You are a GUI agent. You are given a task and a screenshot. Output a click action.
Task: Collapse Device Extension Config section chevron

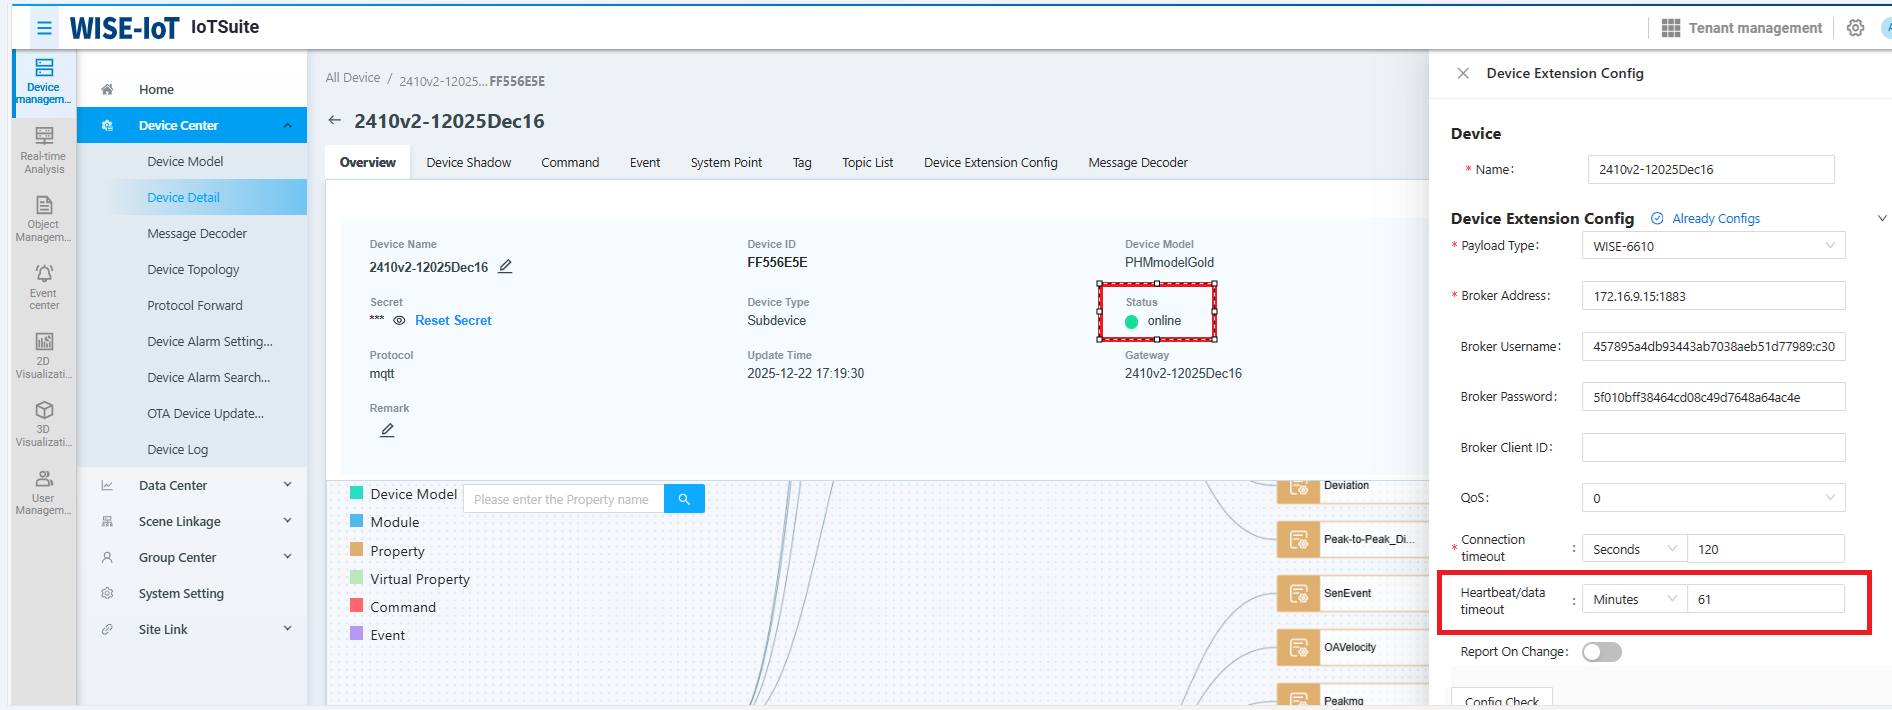(x=1881, y=218)
